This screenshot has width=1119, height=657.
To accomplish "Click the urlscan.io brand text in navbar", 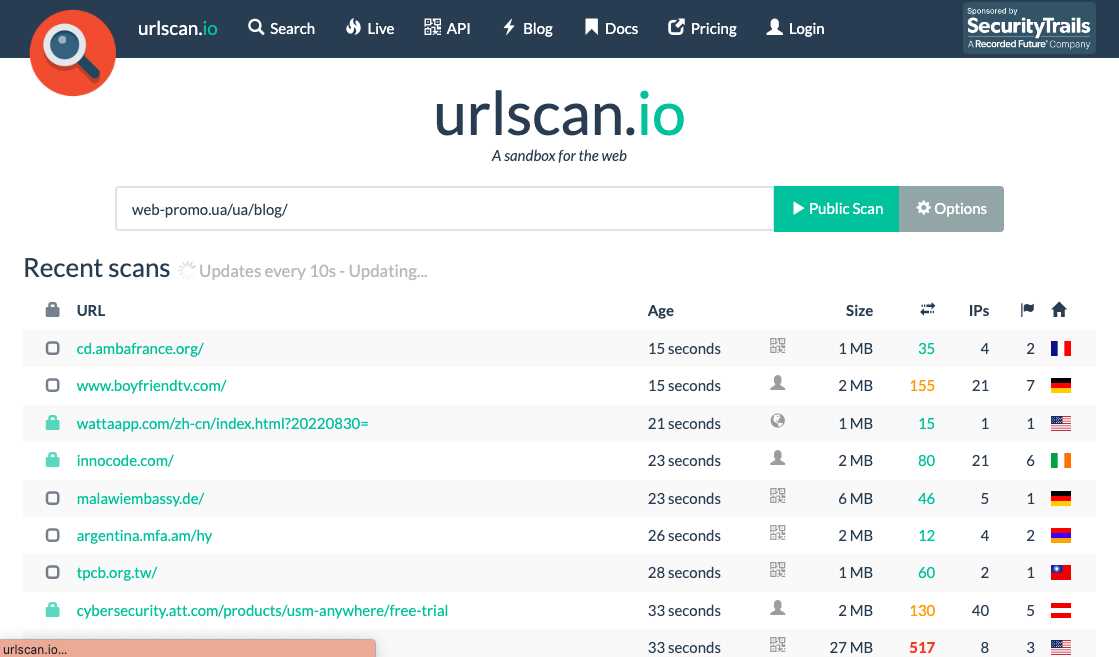I will point(178,29).
